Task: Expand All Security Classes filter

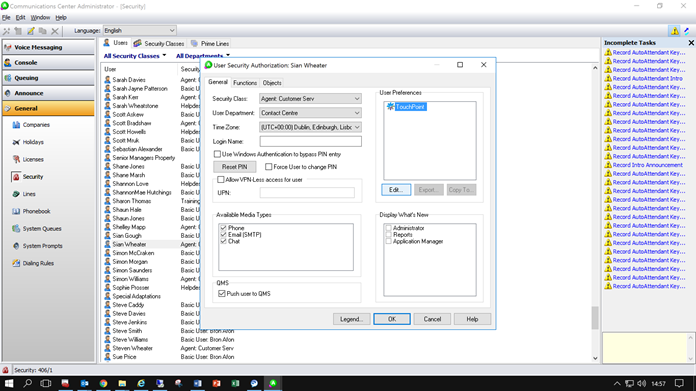Action: tap(135, 56)
